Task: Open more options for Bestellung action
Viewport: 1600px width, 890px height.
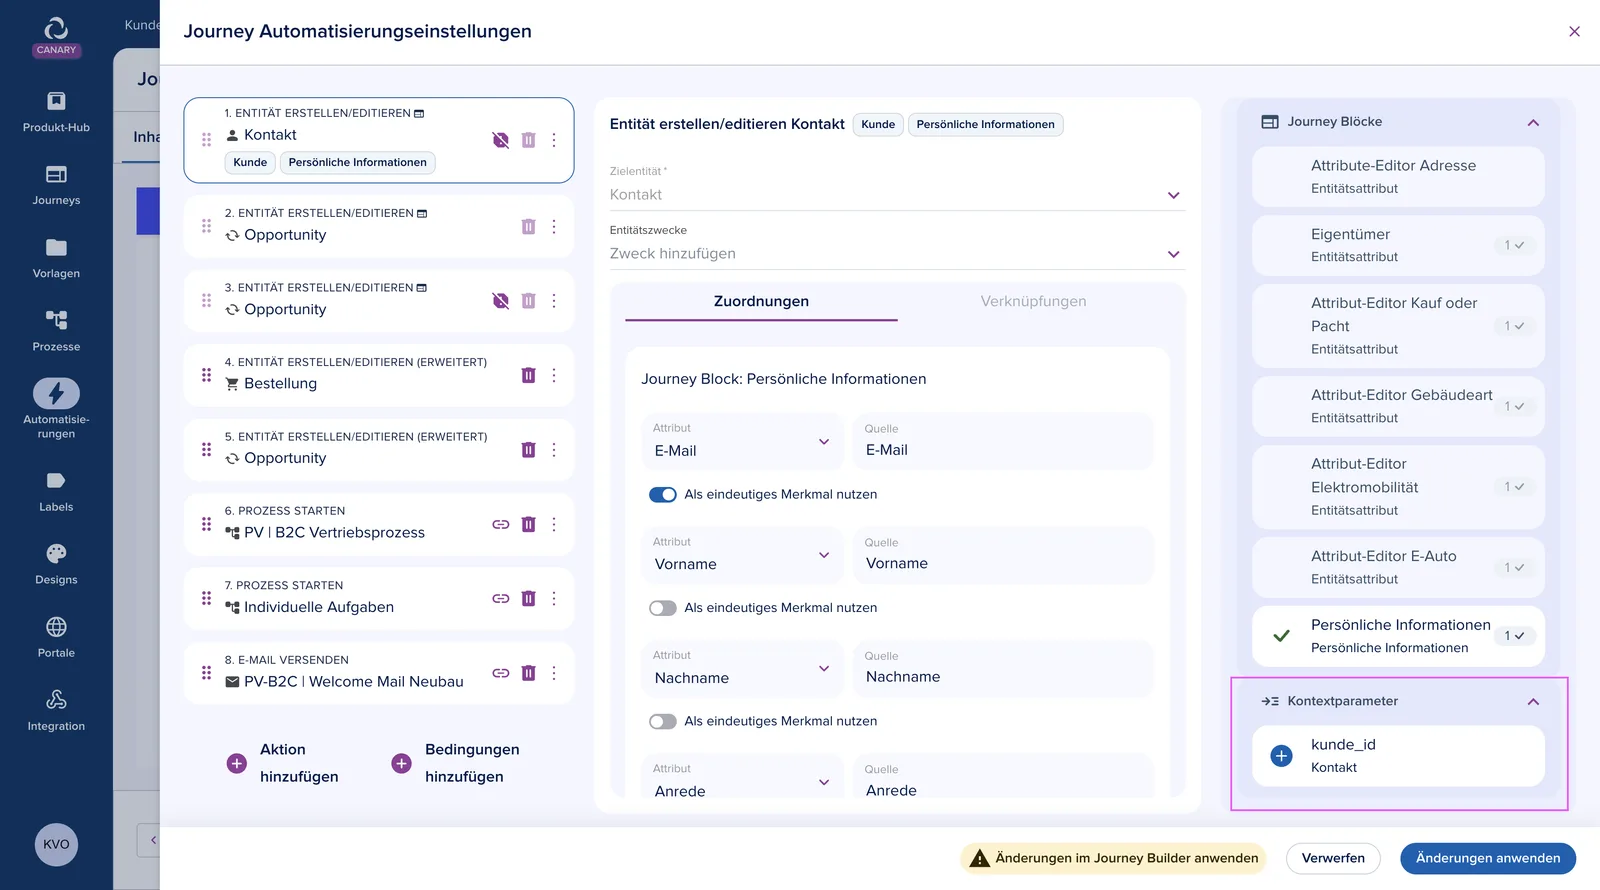Action: pyautogui.click(x=554, y=375)
